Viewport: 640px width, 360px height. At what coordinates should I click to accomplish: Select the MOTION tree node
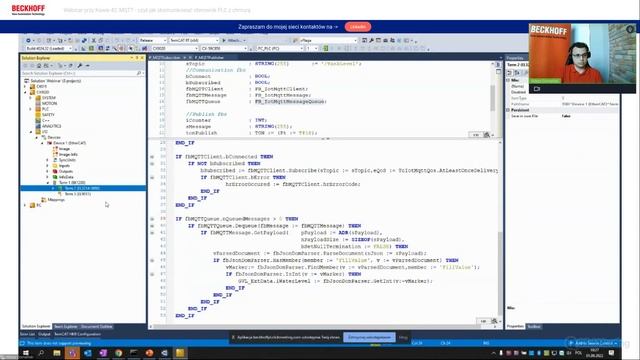(x=49, y=104)
